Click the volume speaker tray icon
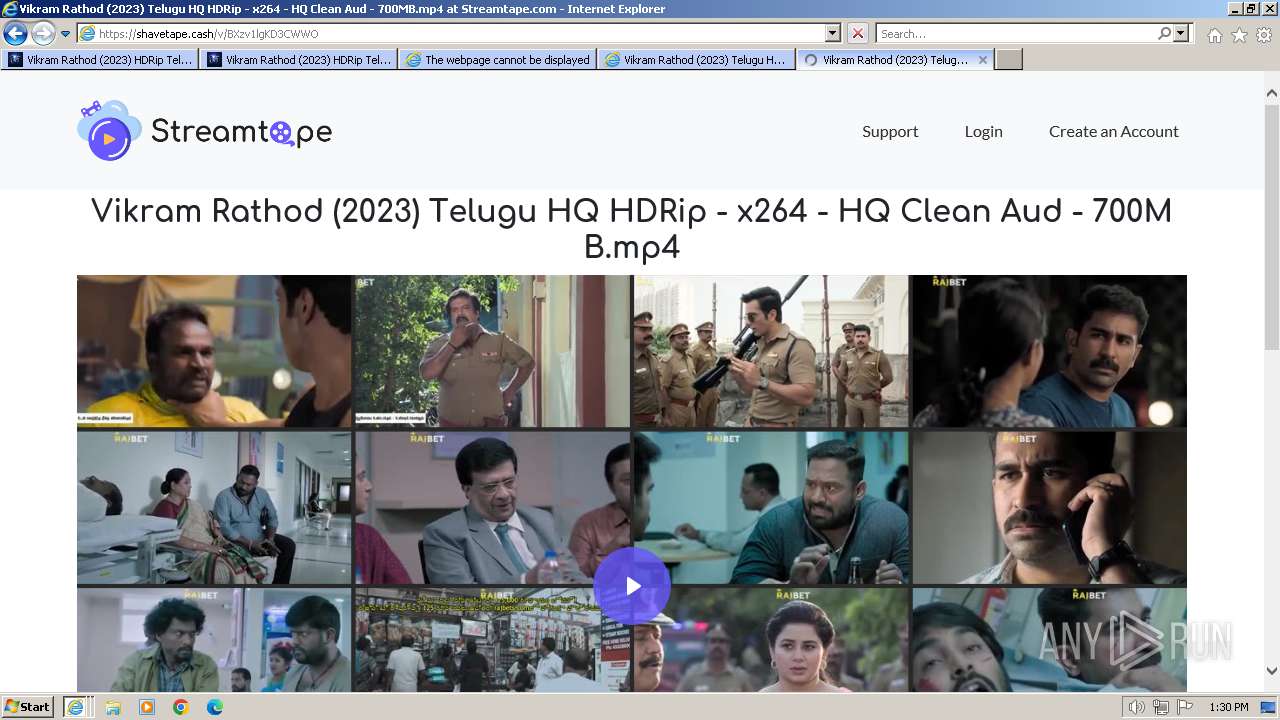Screen dimensions: 1280x720 click(1136, 707)
